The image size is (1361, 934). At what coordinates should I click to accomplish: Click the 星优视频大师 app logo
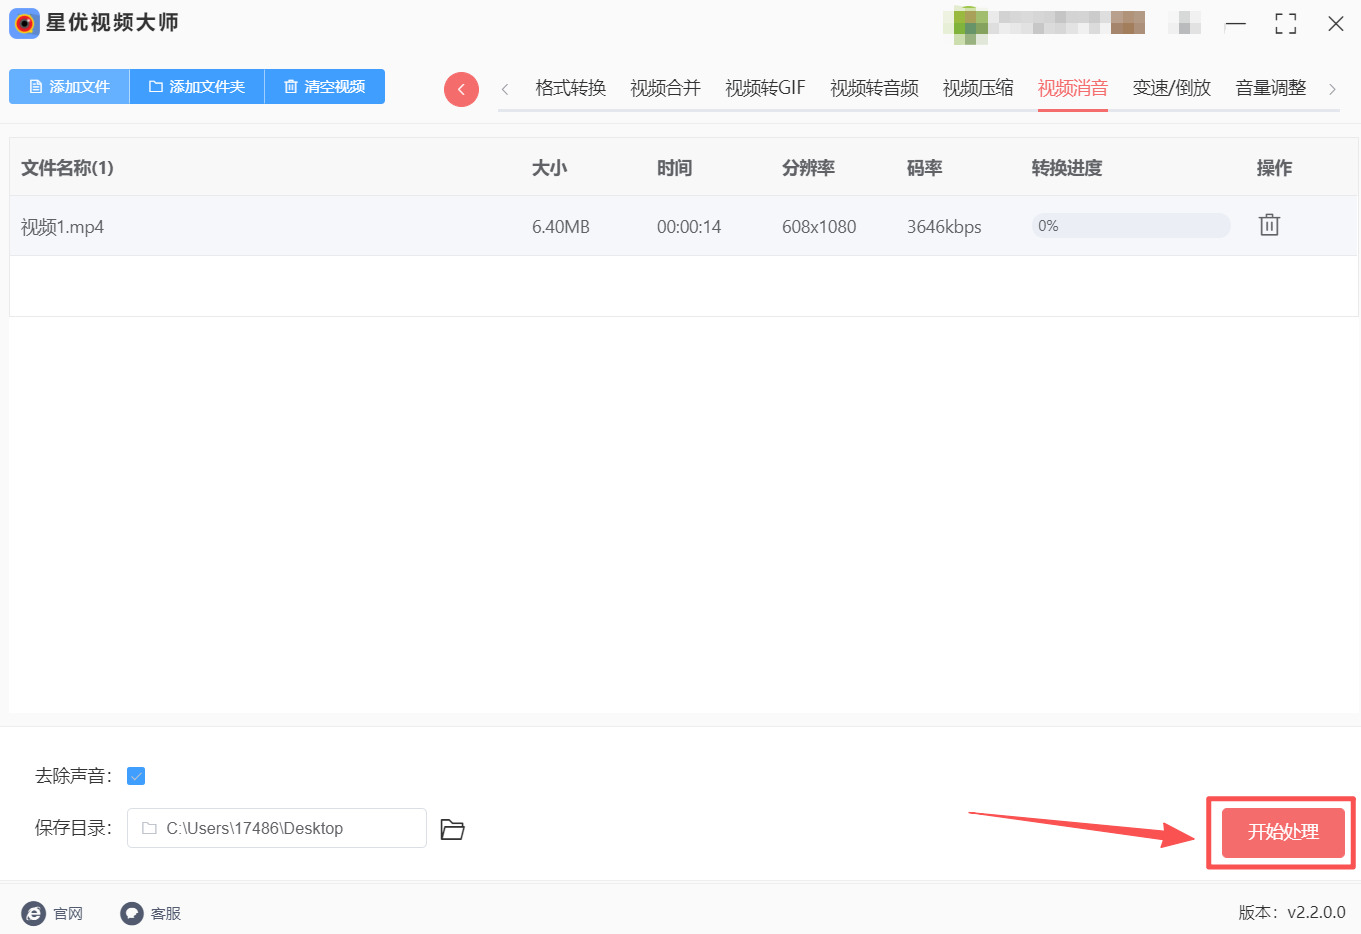[24, 23]
